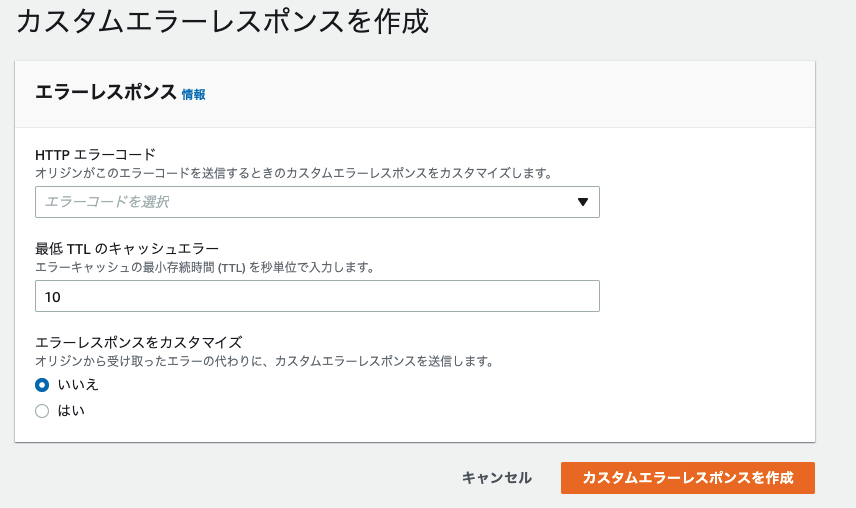This screenshot has width=856, height=508.
Task: Click the エラーコードを選択 placeholder text
Action: point(107,202)
